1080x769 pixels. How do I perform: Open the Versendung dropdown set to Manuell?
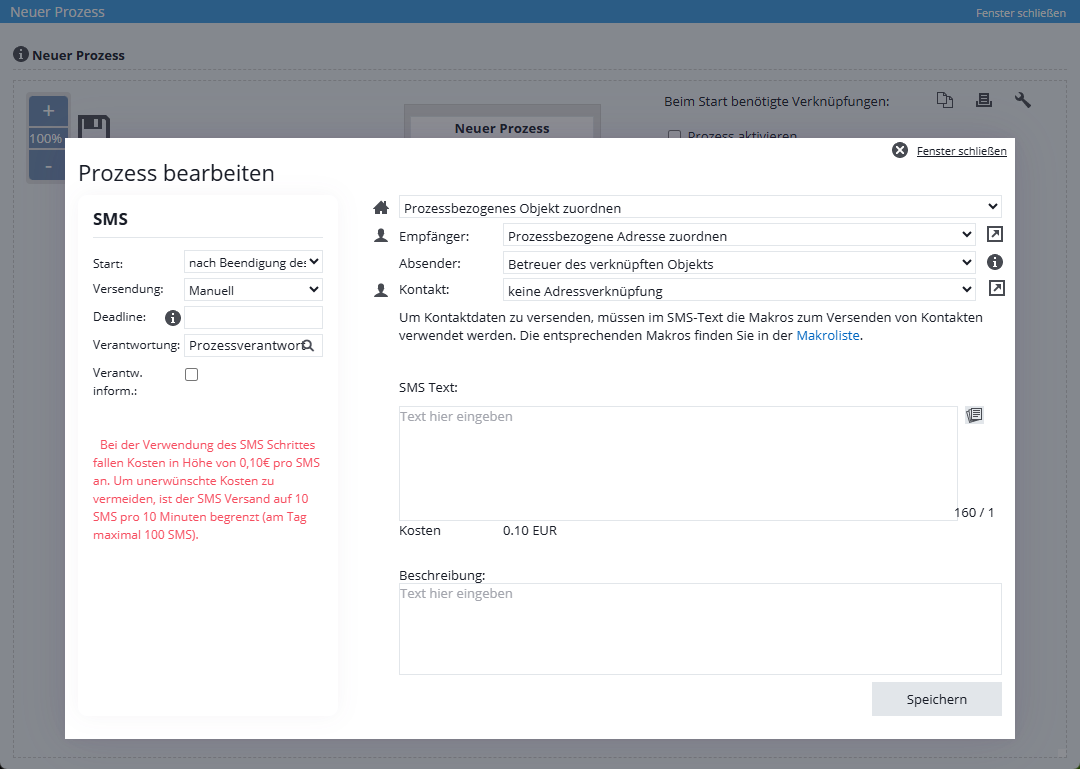(253, 290)
